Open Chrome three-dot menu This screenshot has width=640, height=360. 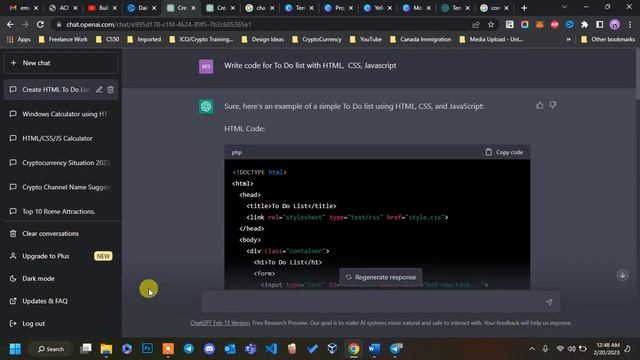[630, 24]
